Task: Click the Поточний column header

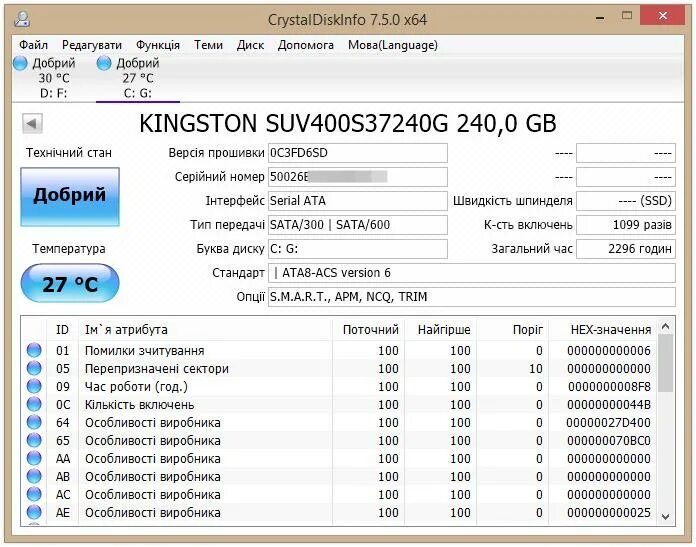Action: pos(368,329)
